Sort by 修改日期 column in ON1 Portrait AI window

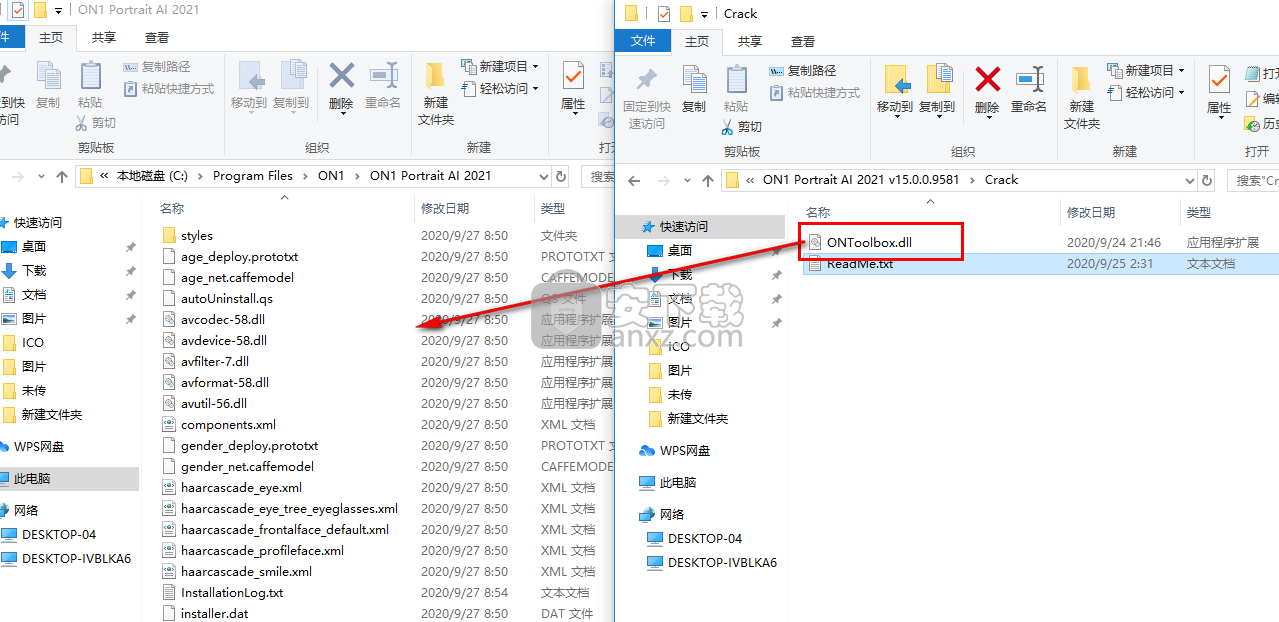444,209
